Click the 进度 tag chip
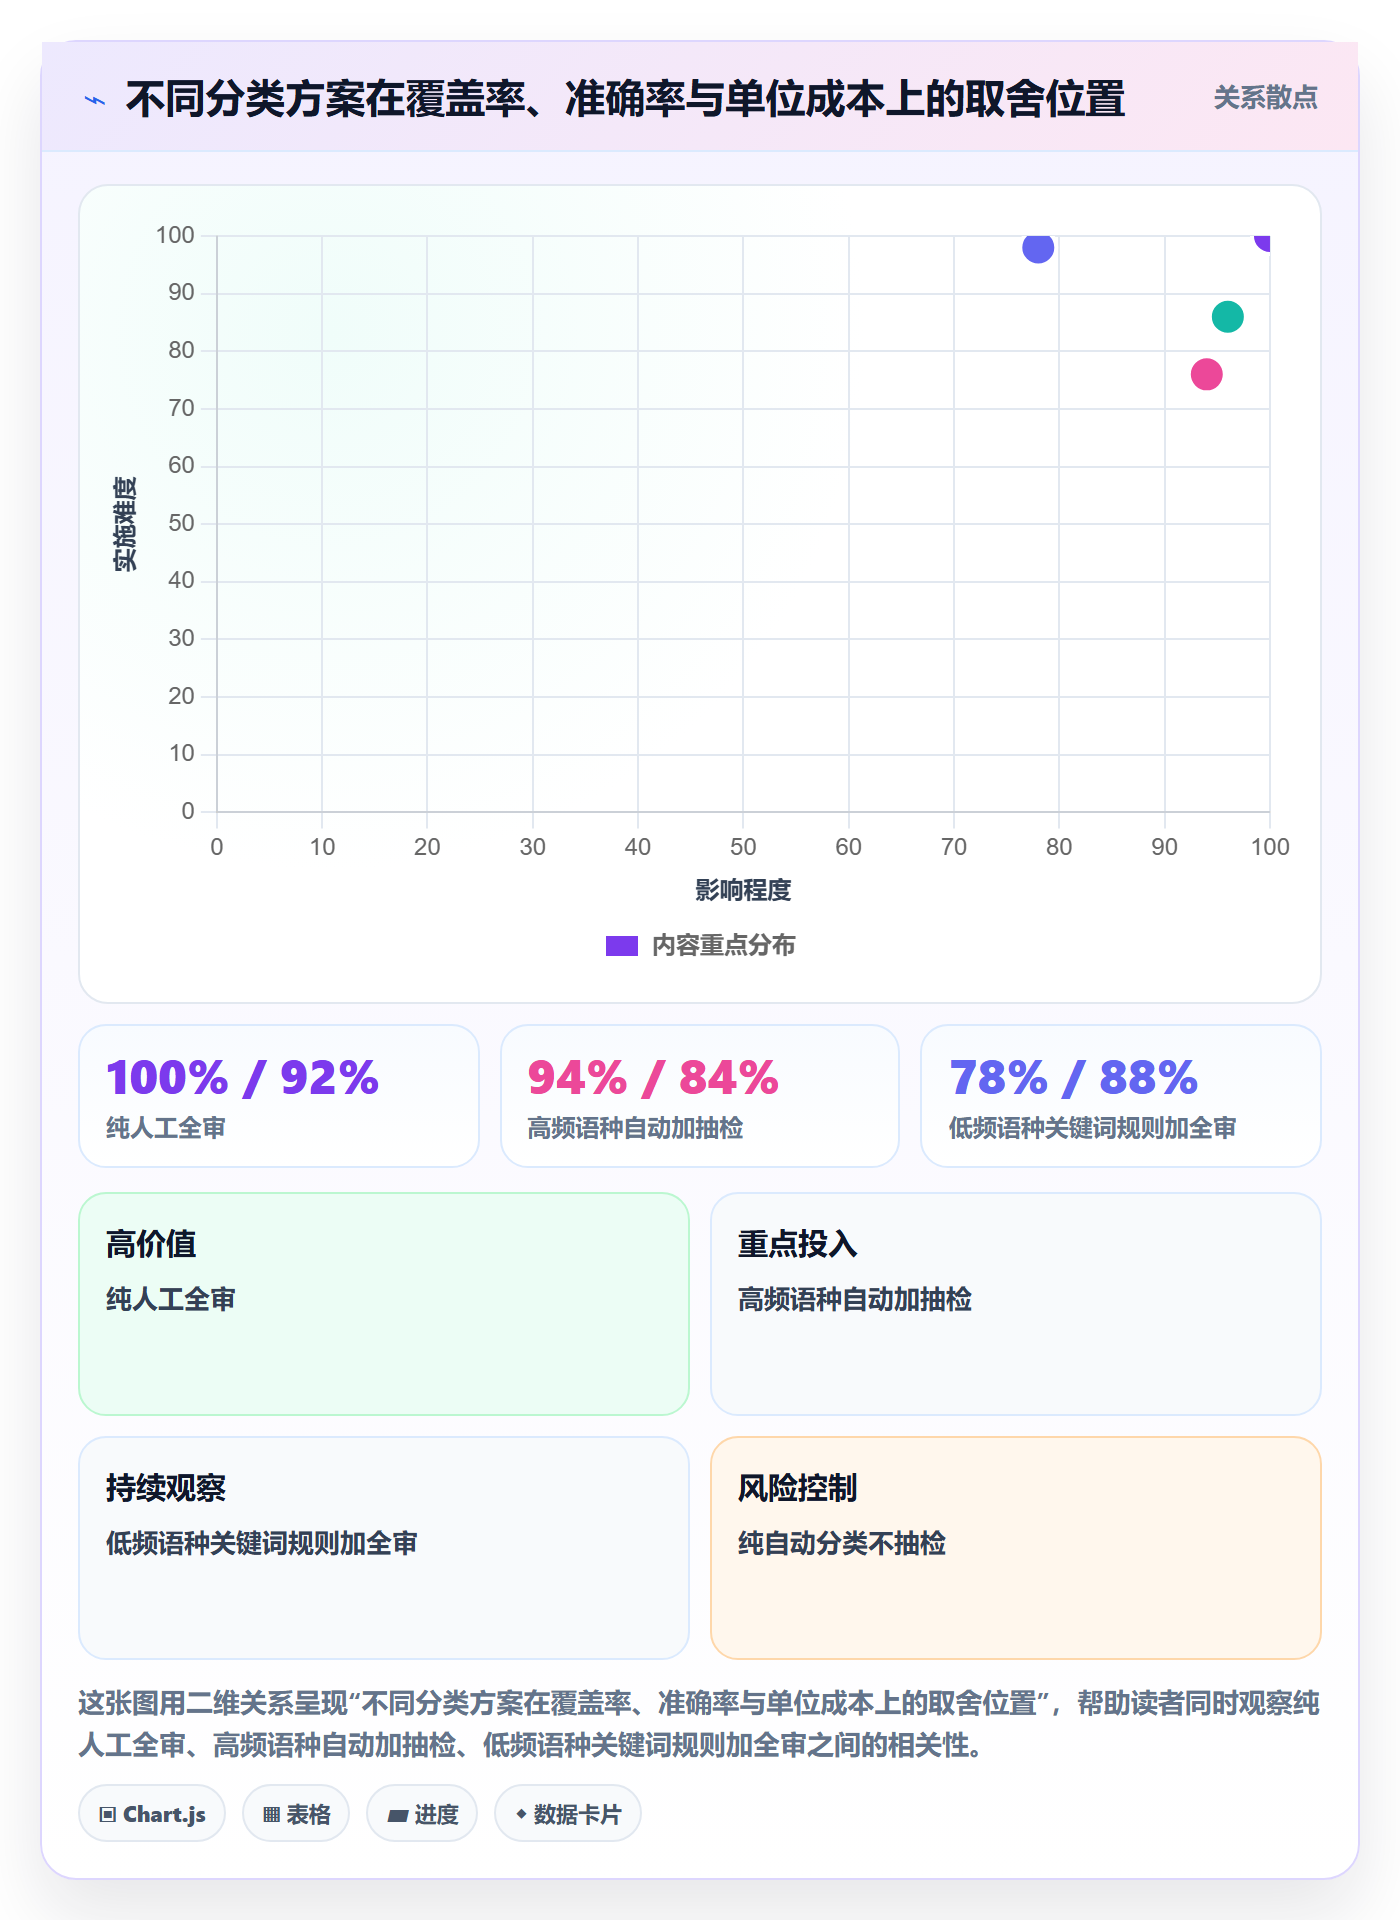This screenshot has width=1400, height=1920. [x=422, y=1814]
